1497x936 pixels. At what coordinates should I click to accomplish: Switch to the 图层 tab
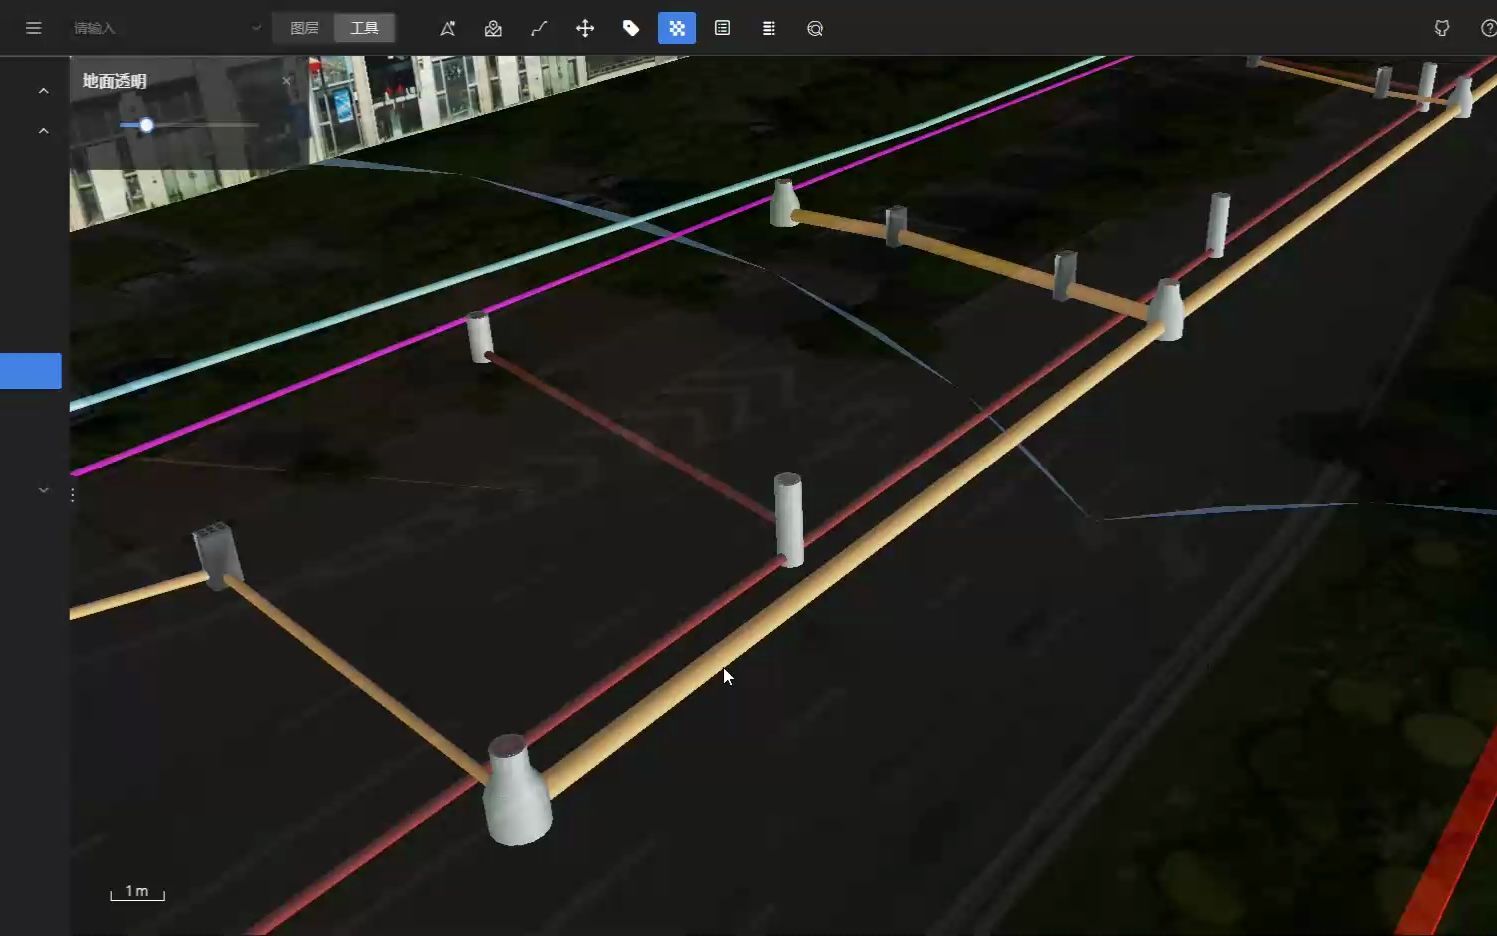click(x=304, y=28)
